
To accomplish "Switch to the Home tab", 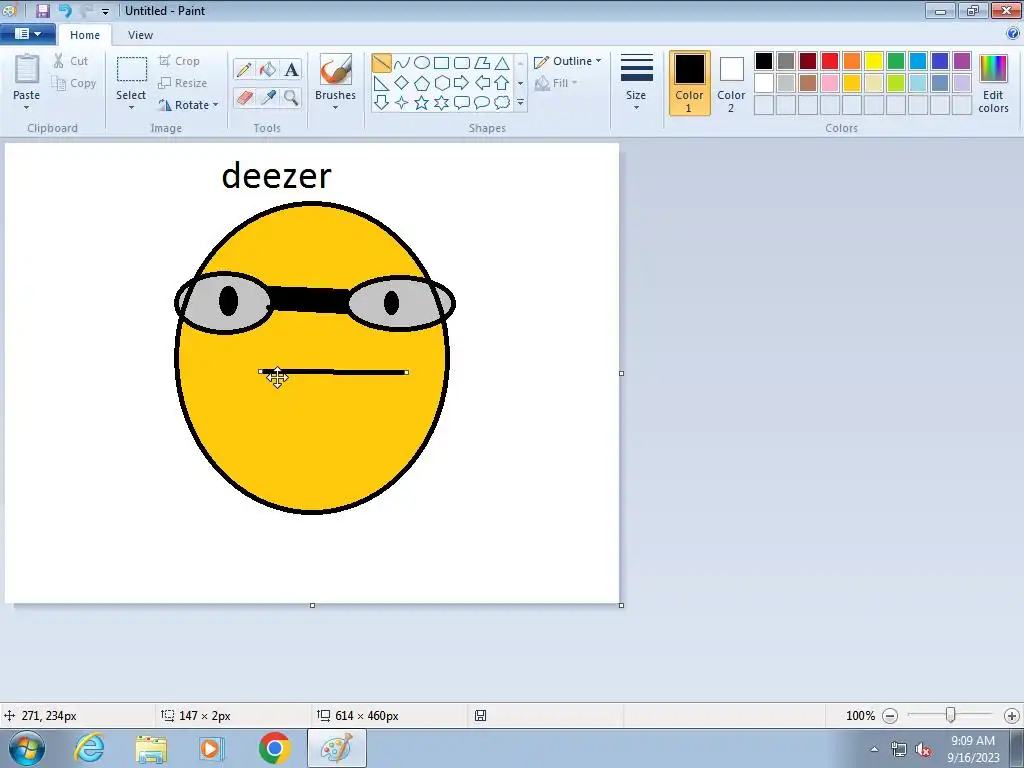I will click(x=85, y=35).
